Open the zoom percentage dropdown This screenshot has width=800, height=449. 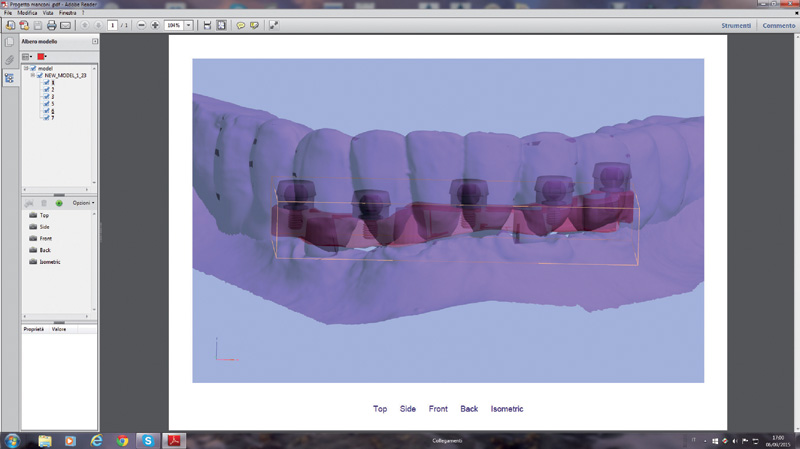coord(188,25)
